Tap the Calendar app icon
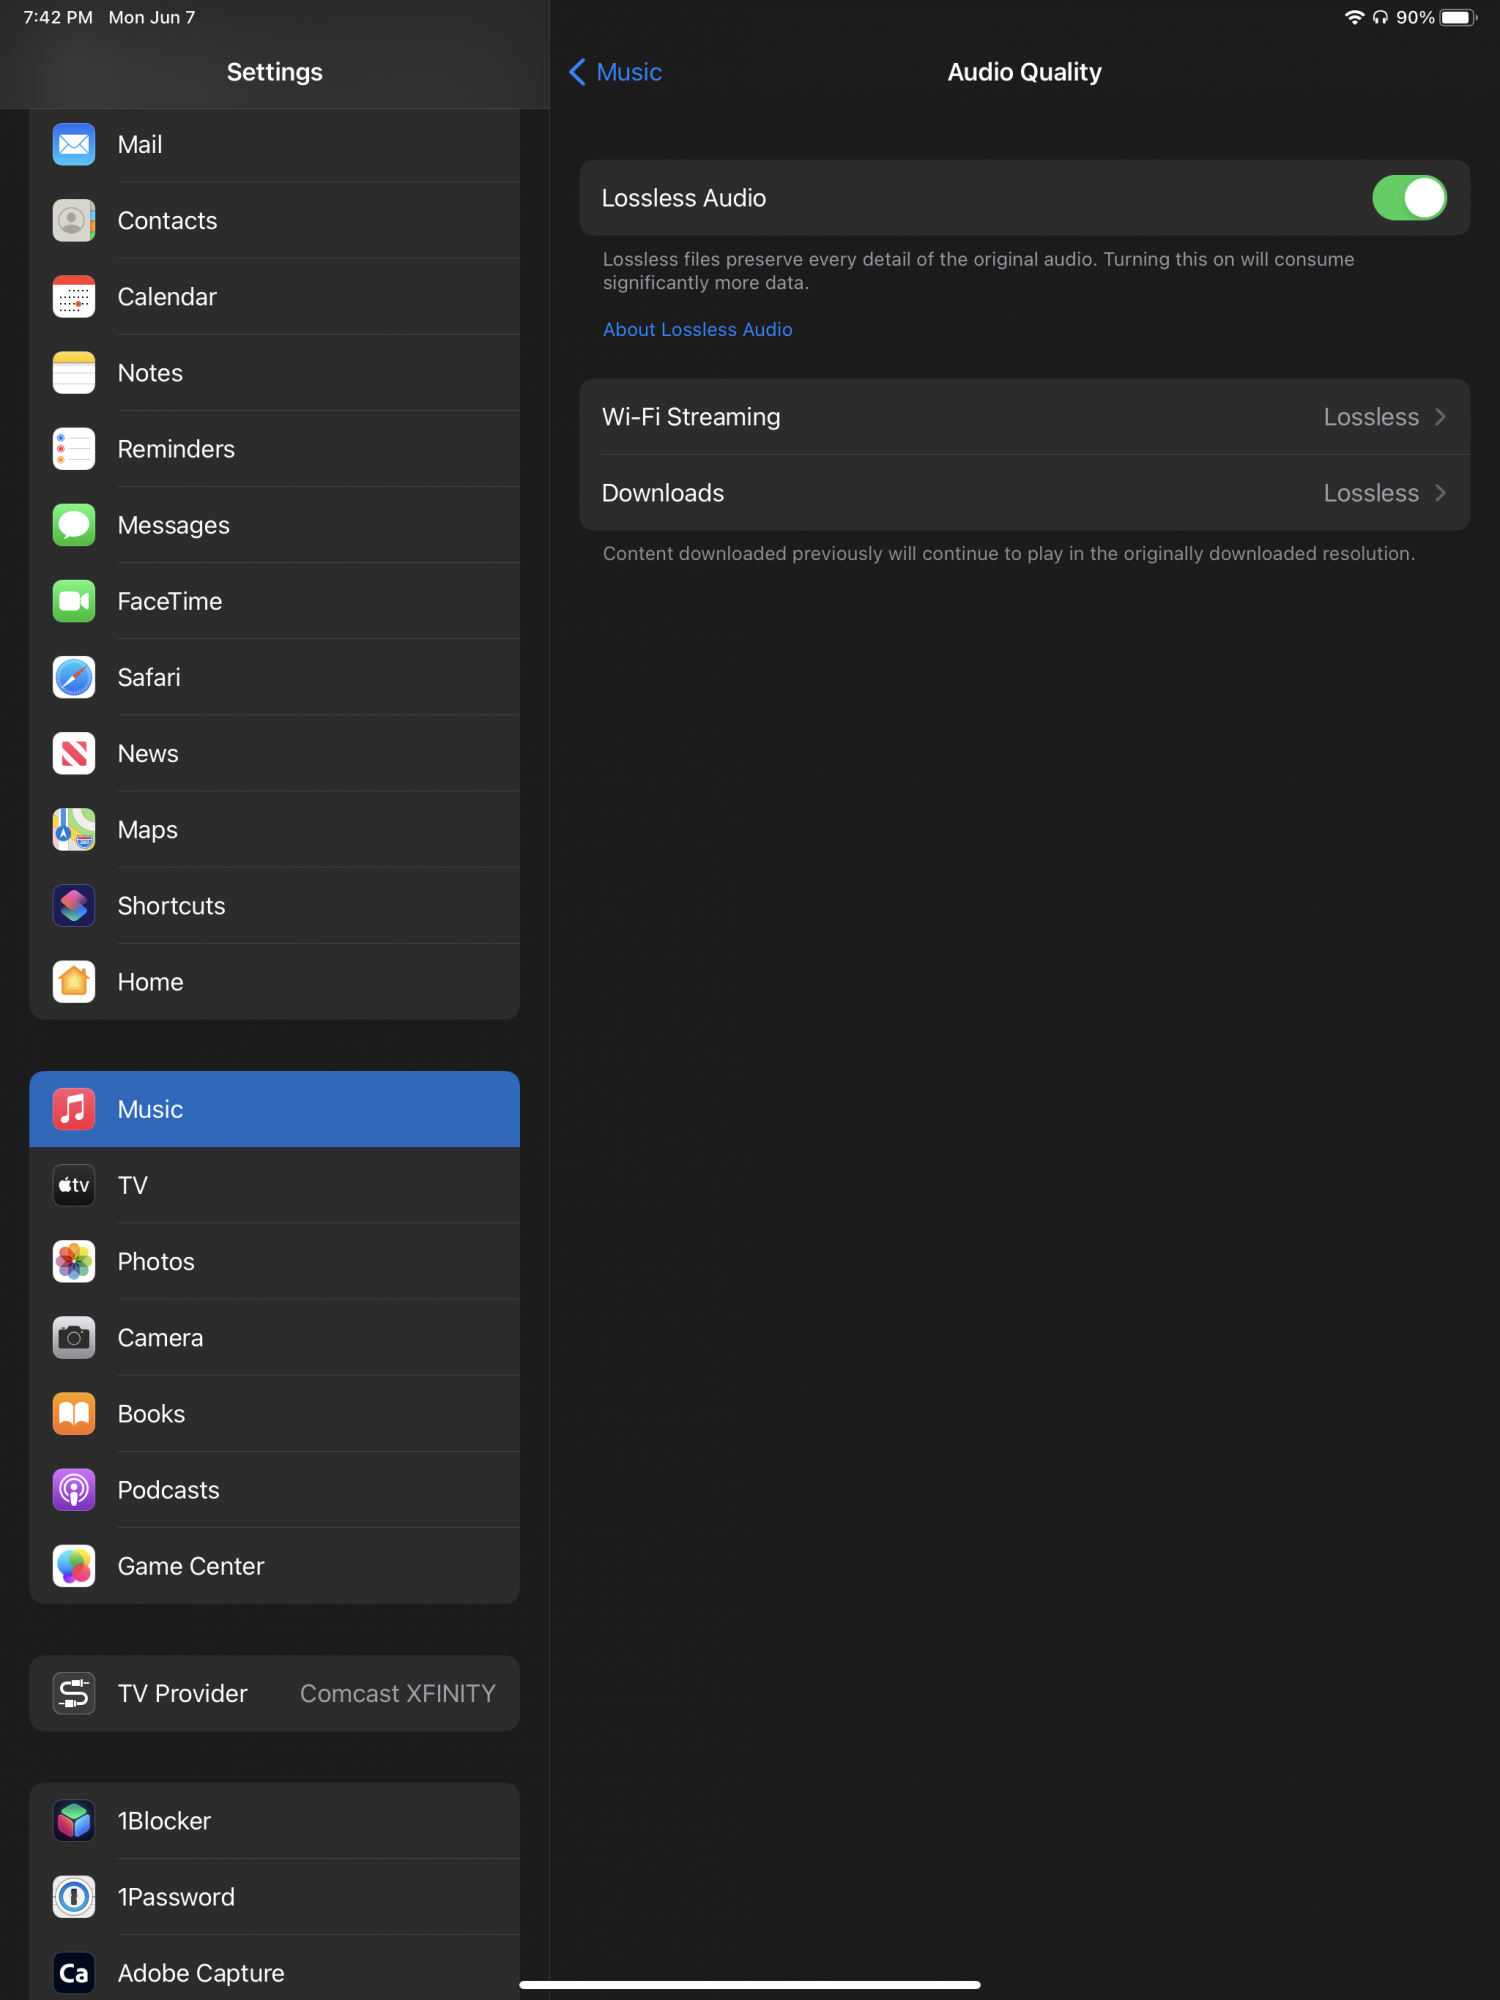 [74, 297]
